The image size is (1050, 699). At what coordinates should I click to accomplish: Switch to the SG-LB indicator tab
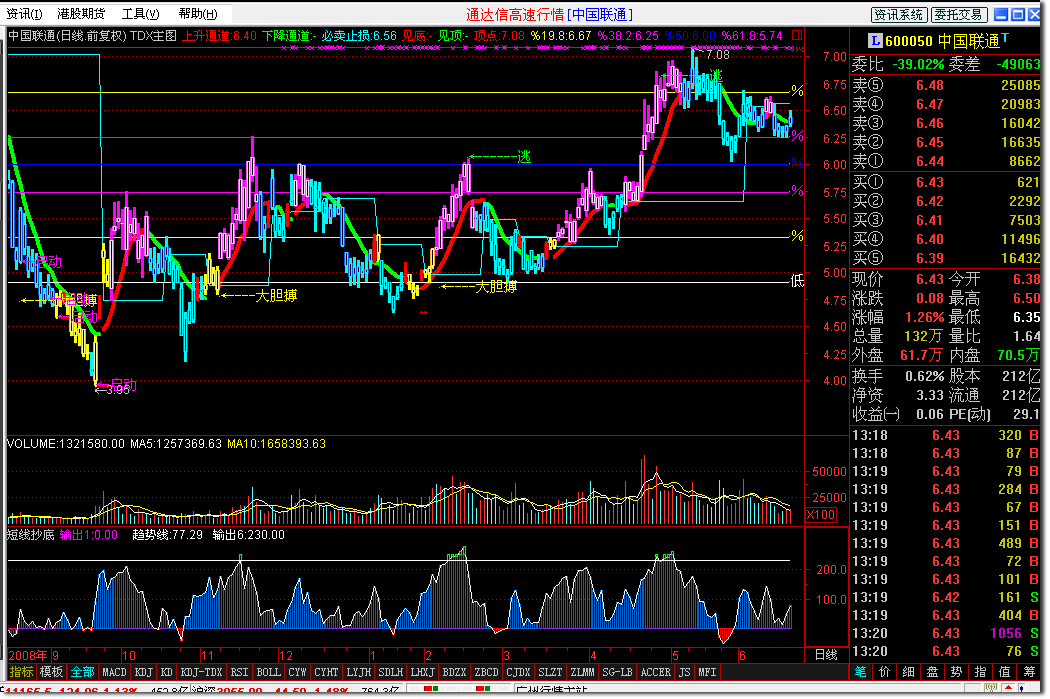tap(617, 672)
